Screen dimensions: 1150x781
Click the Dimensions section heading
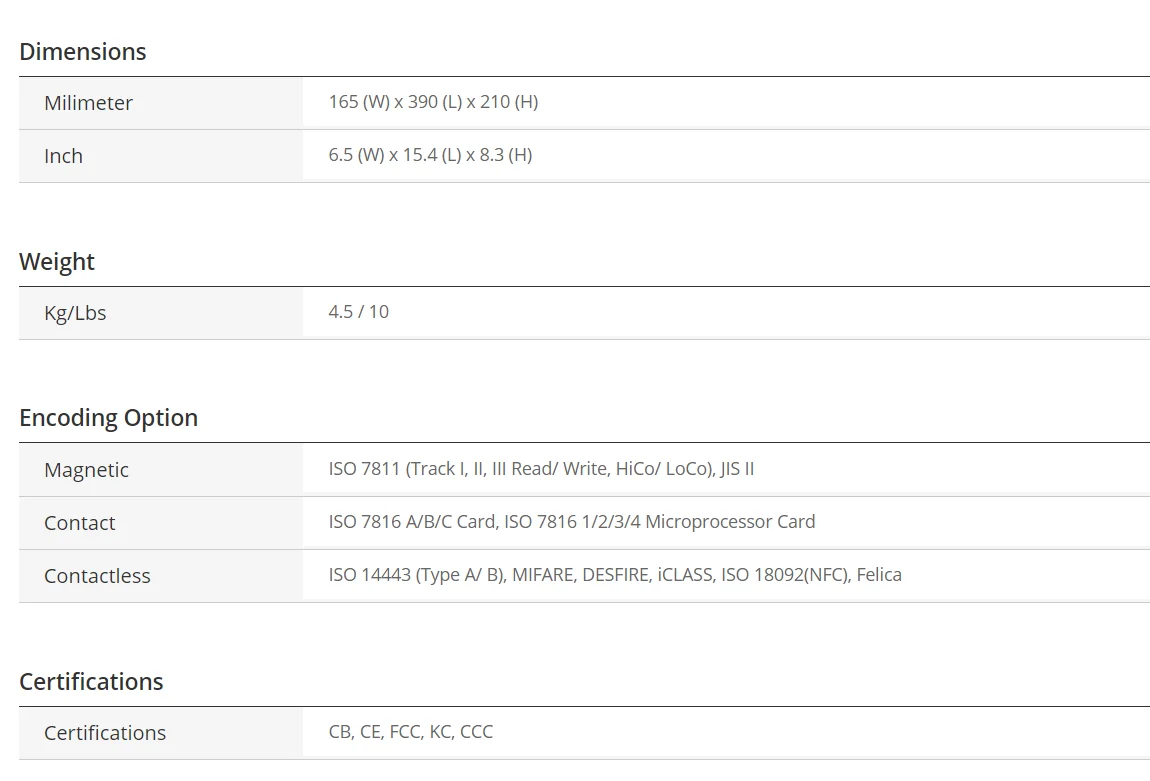(x=83, y=52)
